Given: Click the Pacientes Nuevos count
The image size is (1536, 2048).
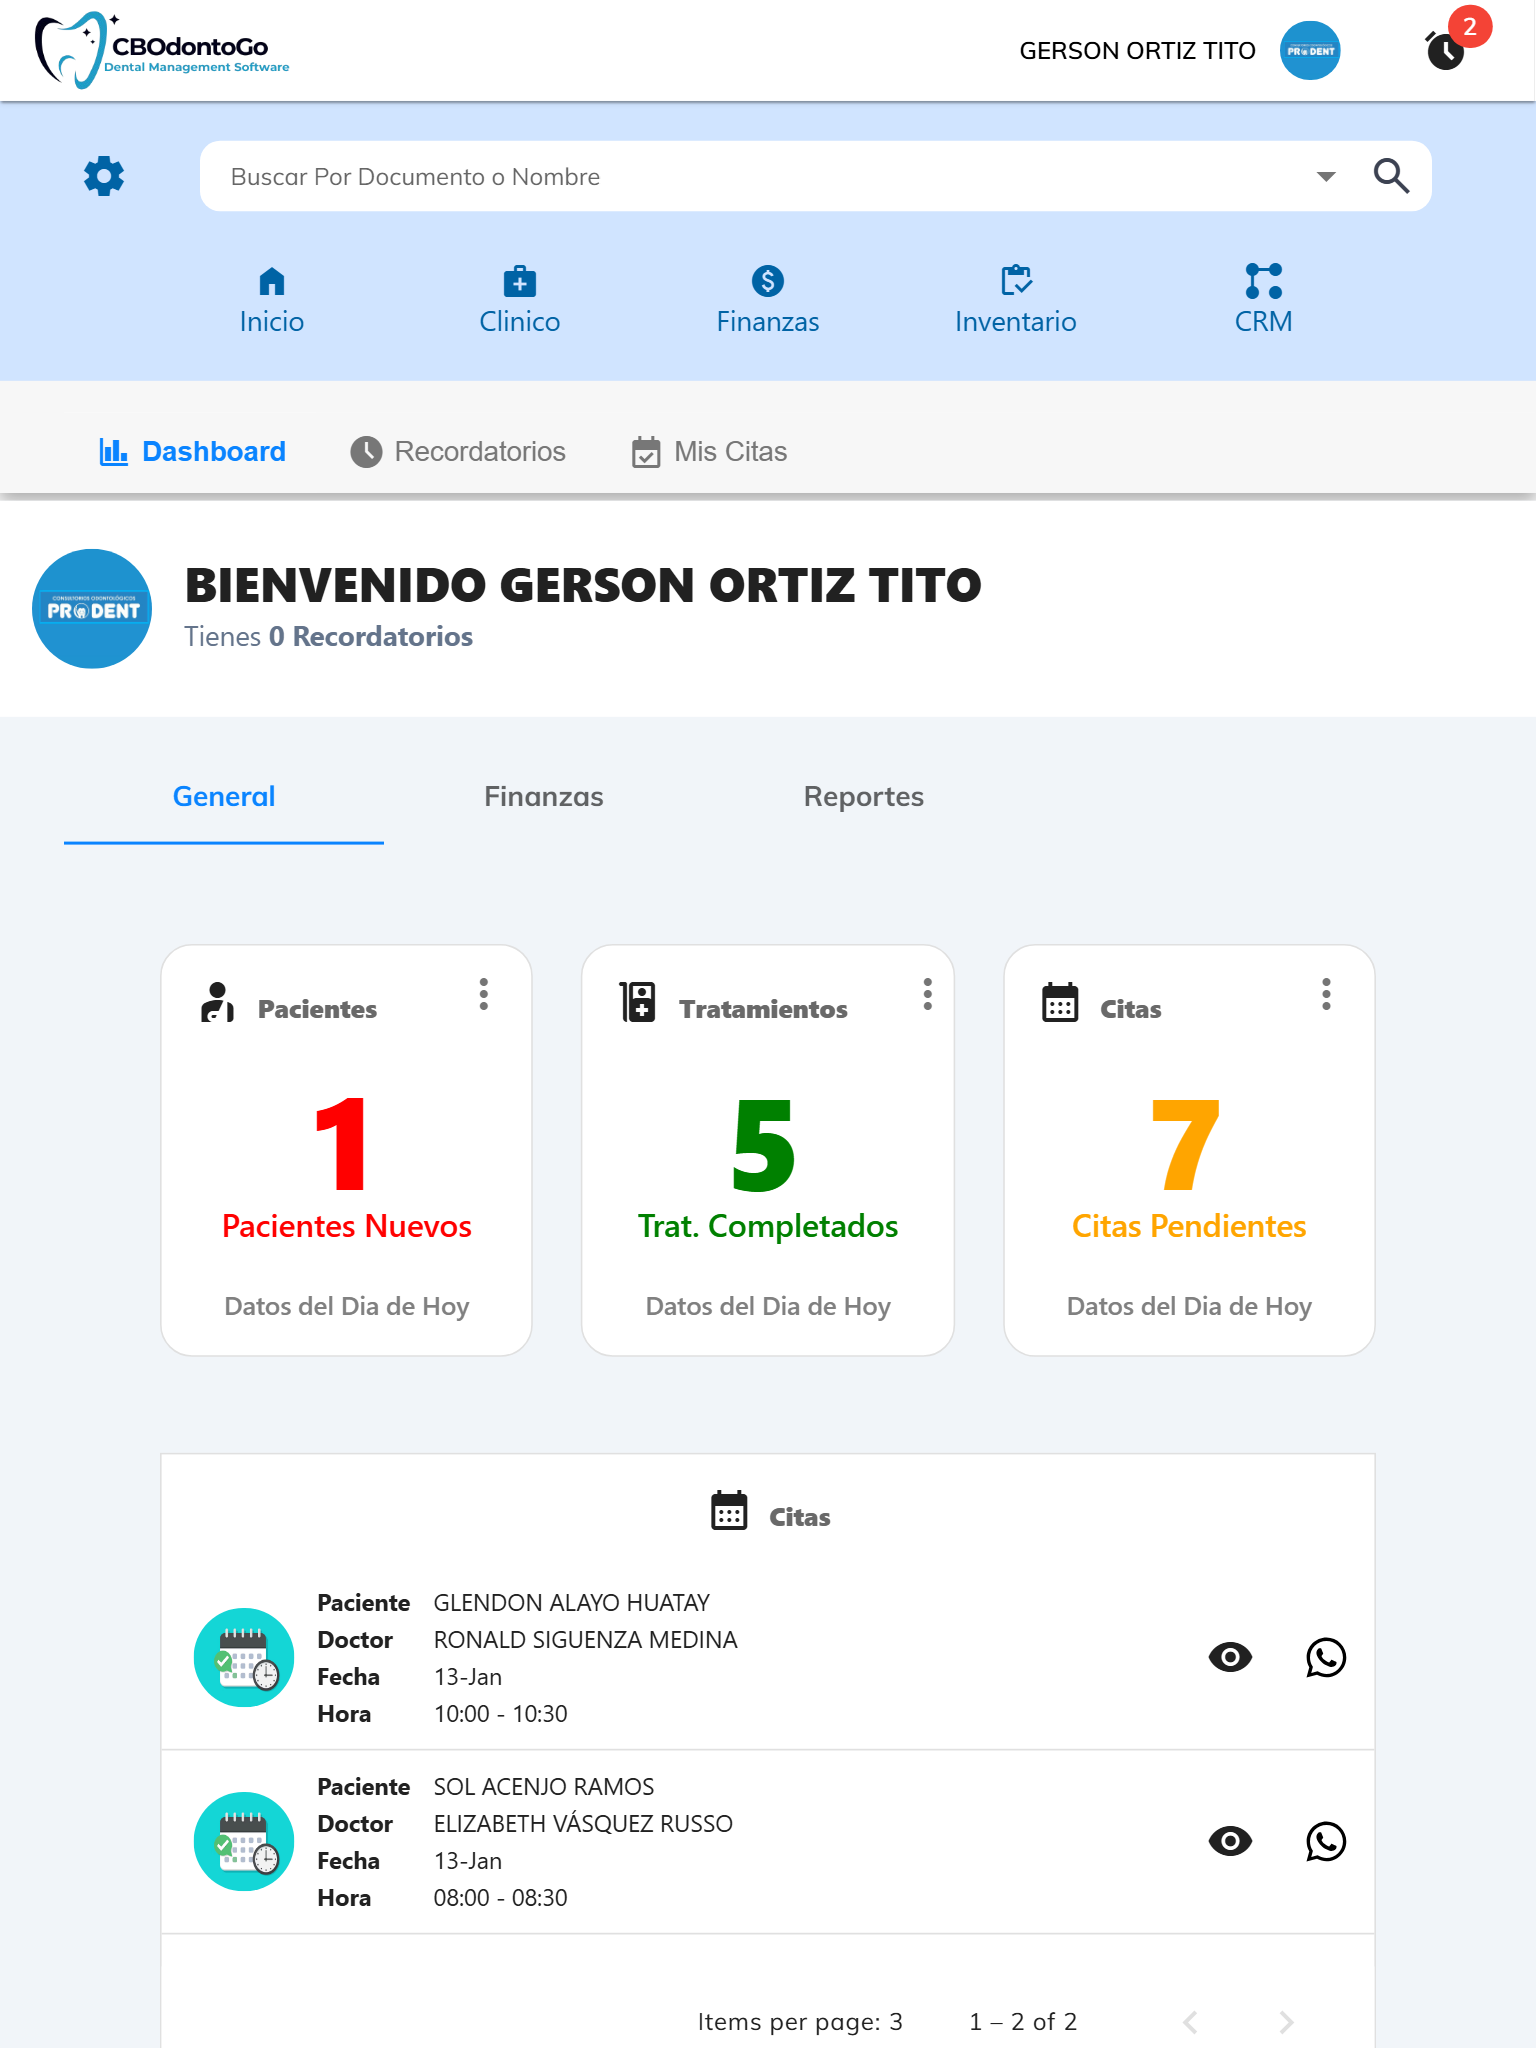Looking at the screenshot, I should pos(341,1144).
